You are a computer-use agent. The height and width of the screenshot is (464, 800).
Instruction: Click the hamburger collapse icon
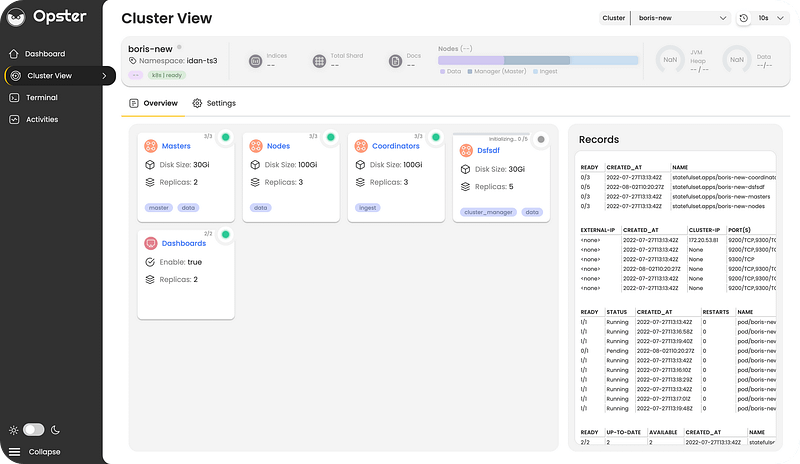point(15,452)
